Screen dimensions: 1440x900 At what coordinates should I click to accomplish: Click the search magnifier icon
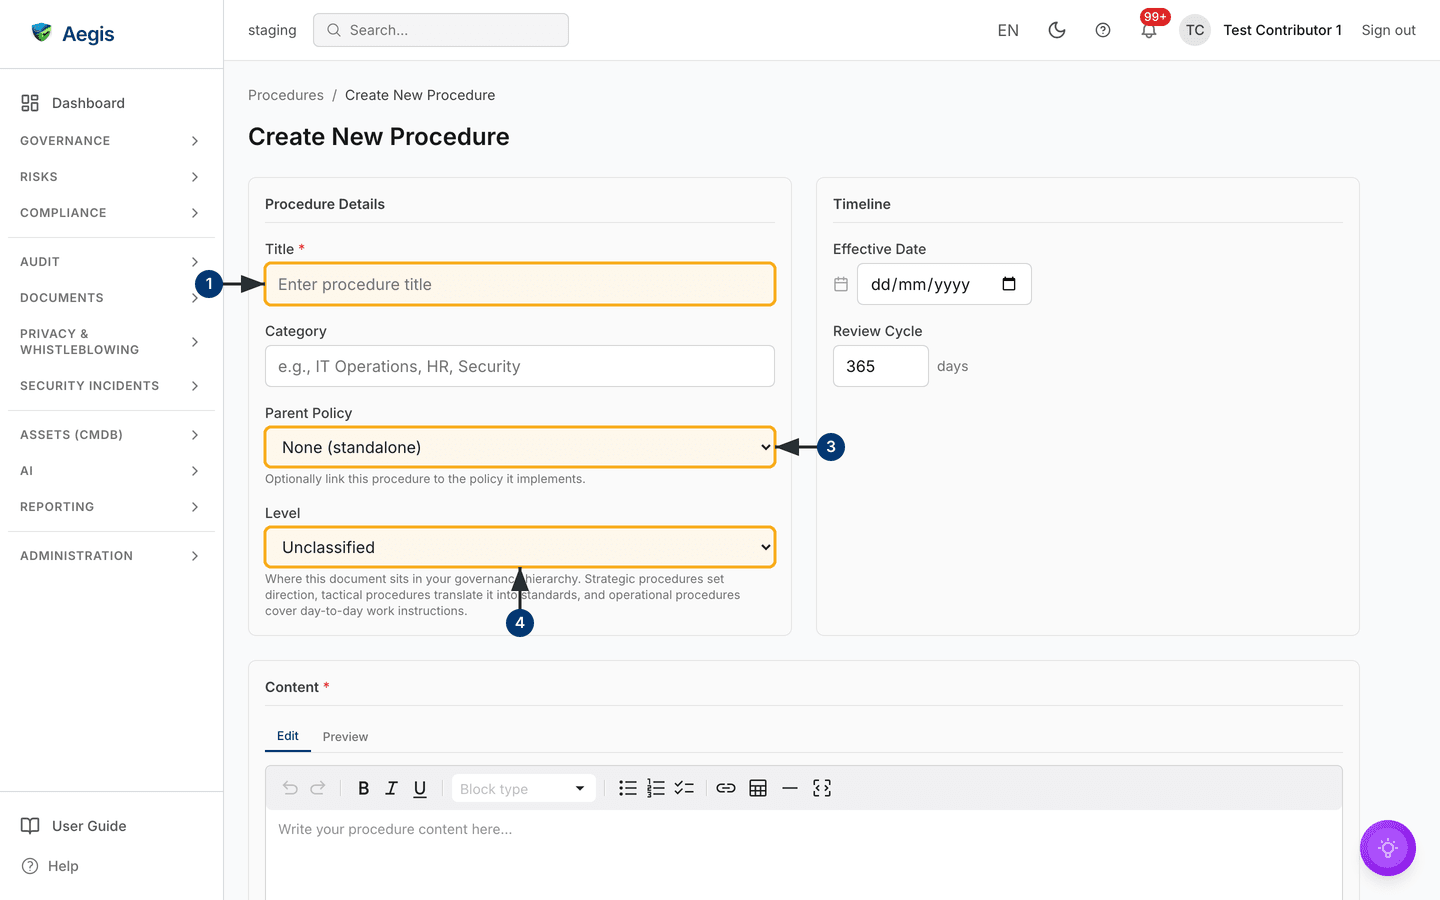pos(334,30)
